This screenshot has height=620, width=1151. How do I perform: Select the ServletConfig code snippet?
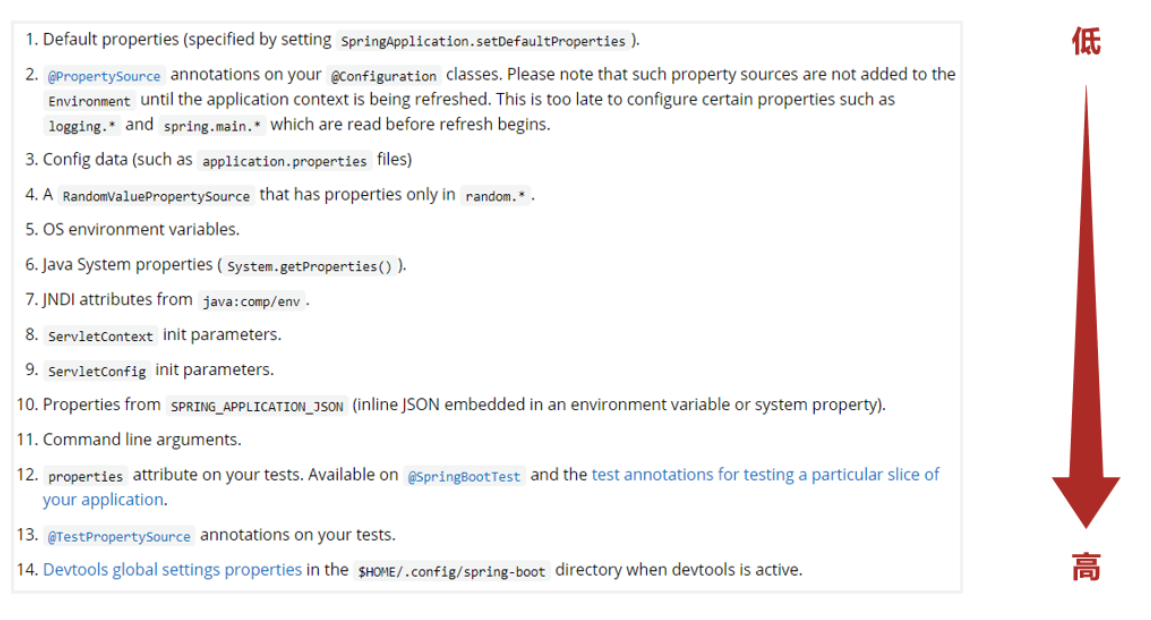tap(97, 372)
